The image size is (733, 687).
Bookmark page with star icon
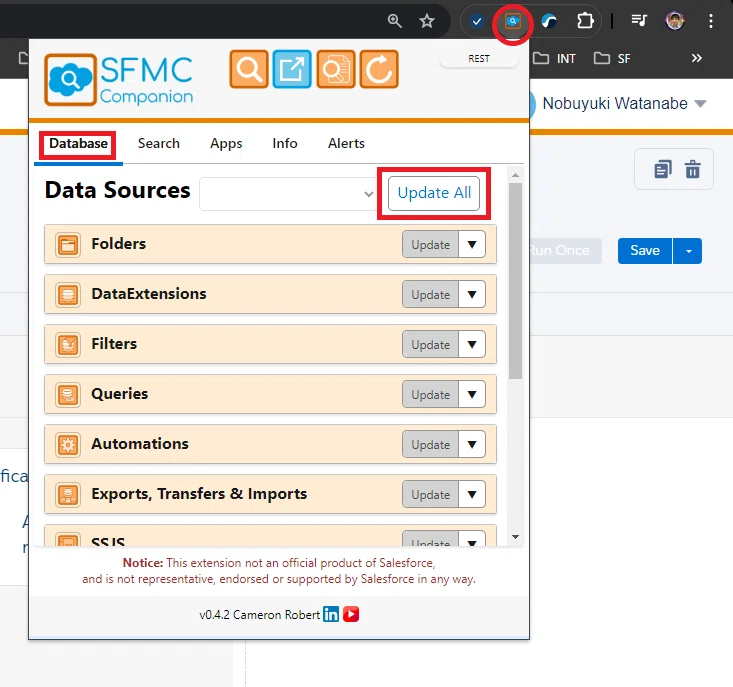coord(427,21)
